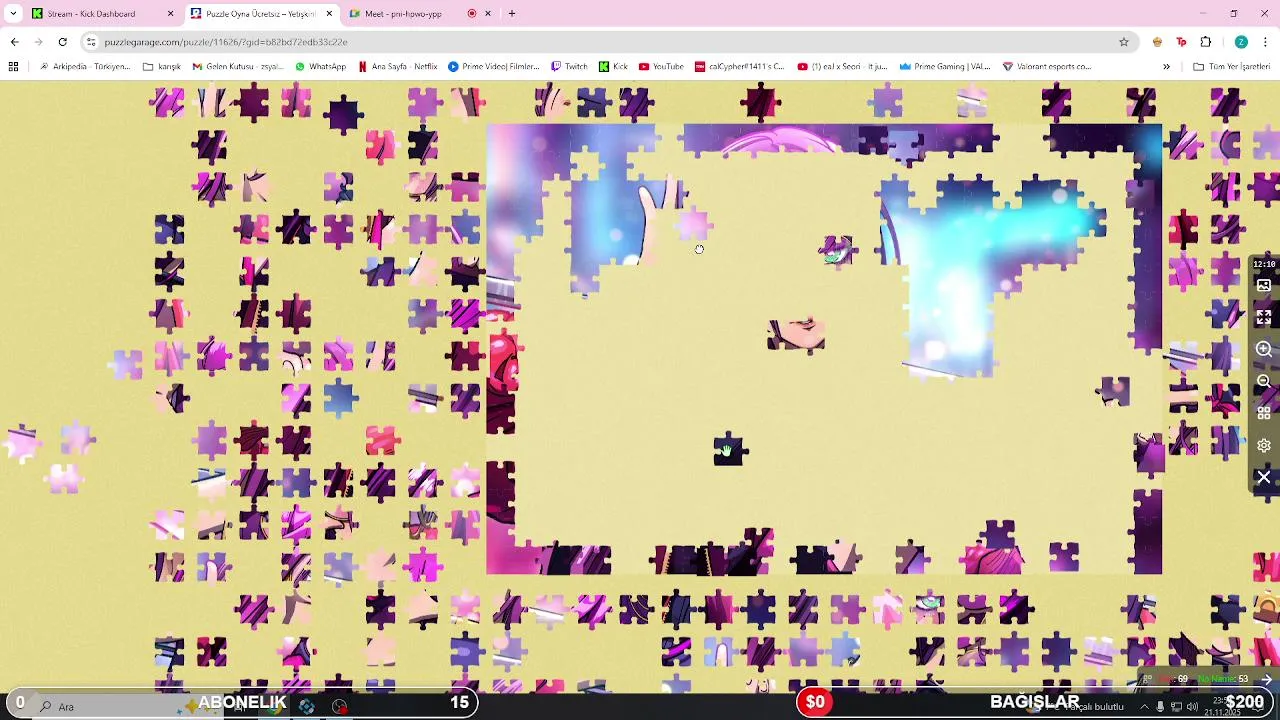Open the Ana Sayfa - Netflix bookmark

coord(397,67)
